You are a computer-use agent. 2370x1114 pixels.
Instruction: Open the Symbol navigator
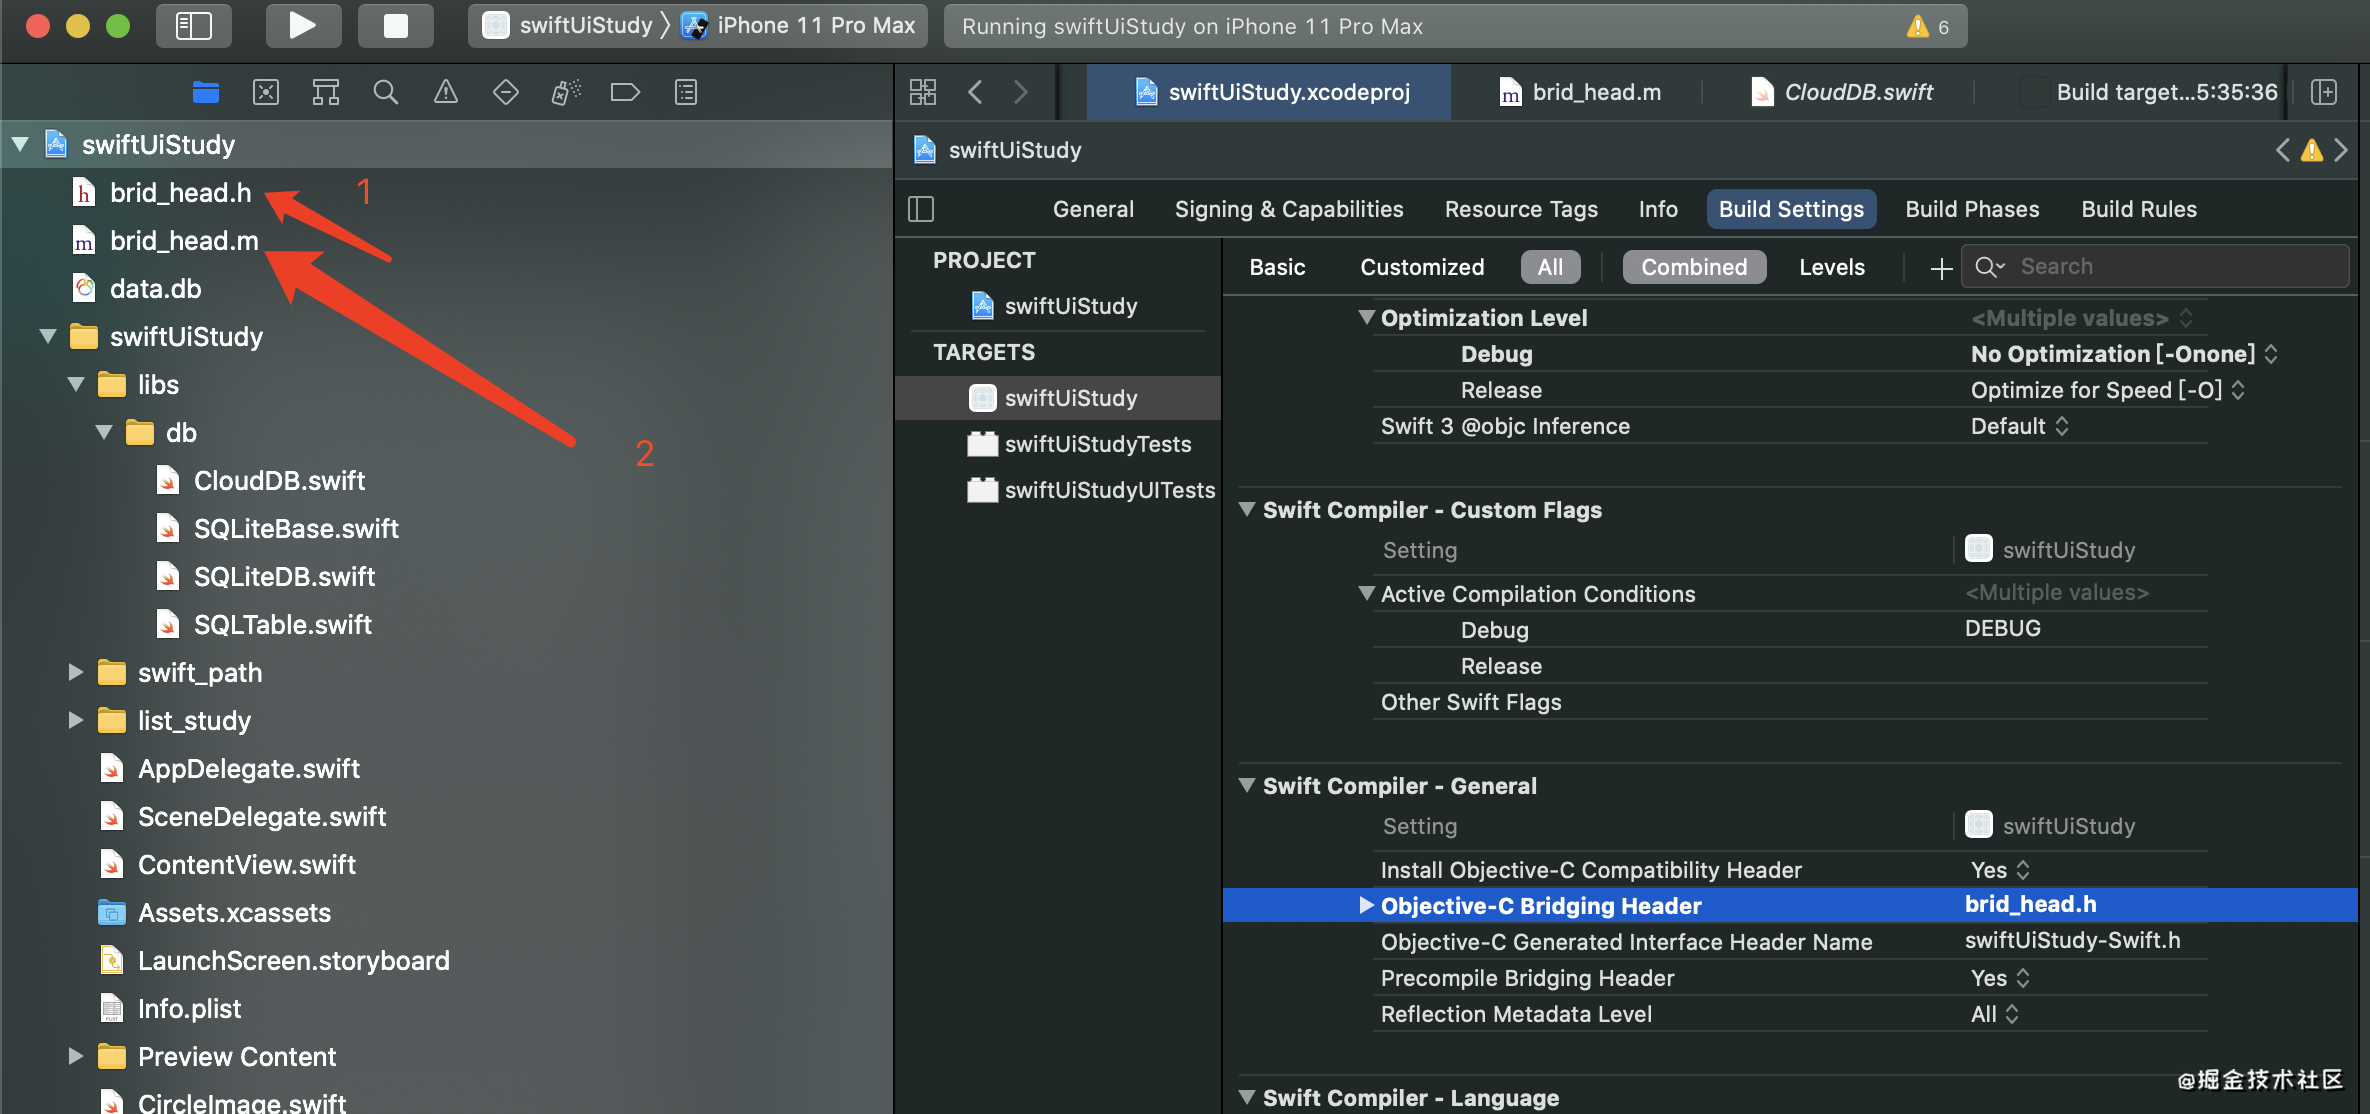pos(326,93)
